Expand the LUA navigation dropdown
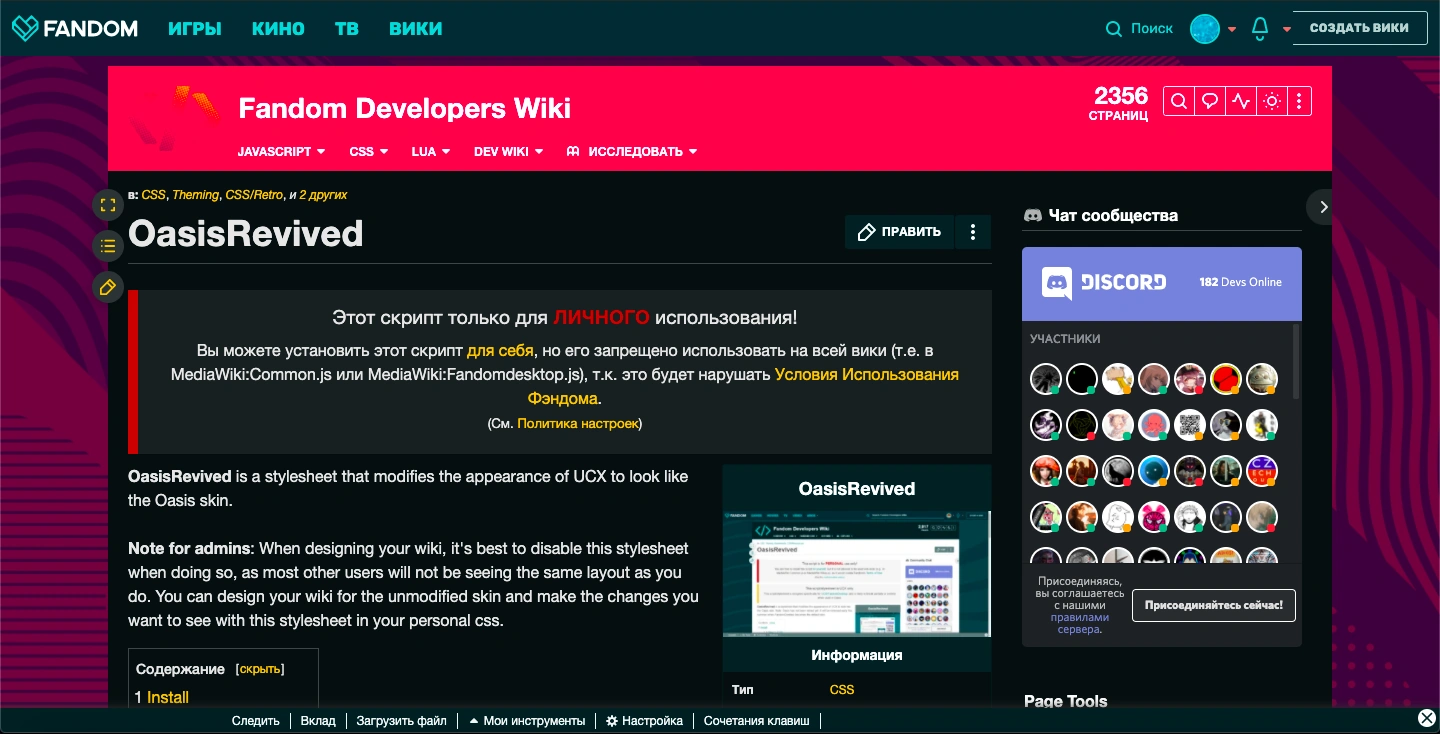1440x734 pixels. point(431,152)
